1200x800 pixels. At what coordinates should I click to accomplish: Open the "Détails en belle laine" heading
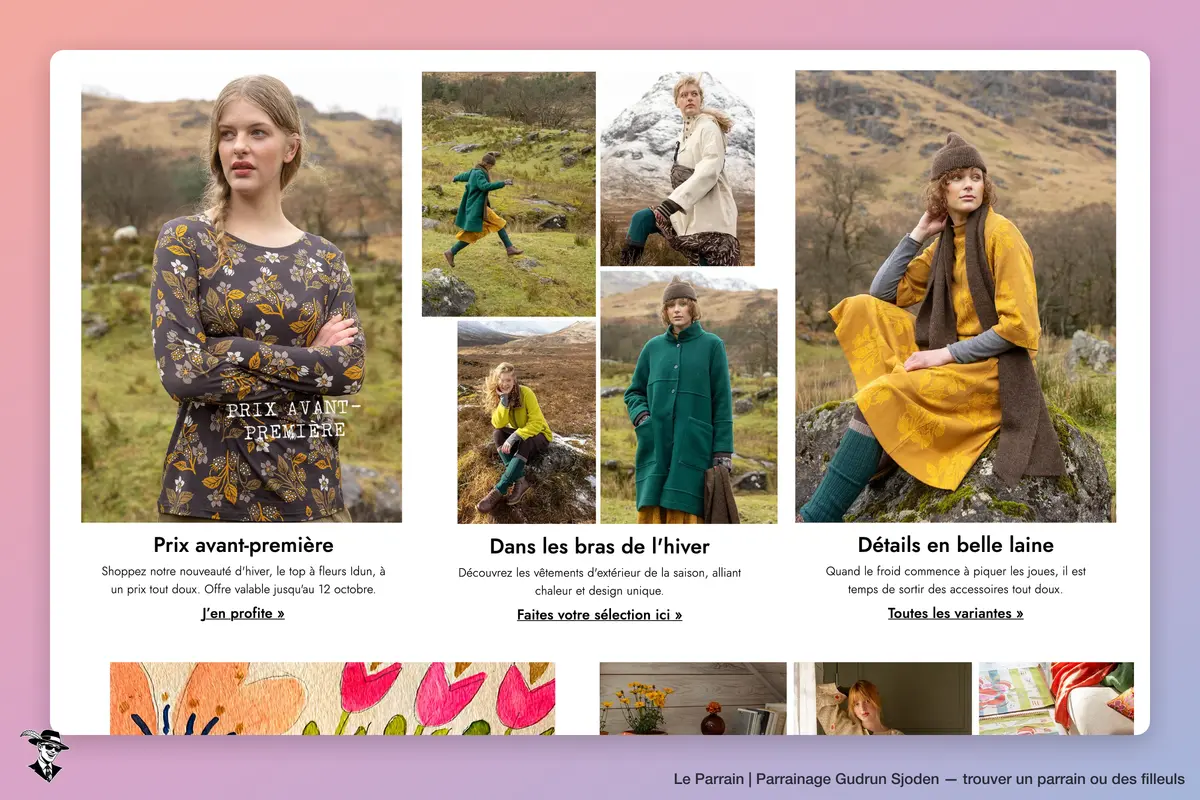click(x=955, y=545)
